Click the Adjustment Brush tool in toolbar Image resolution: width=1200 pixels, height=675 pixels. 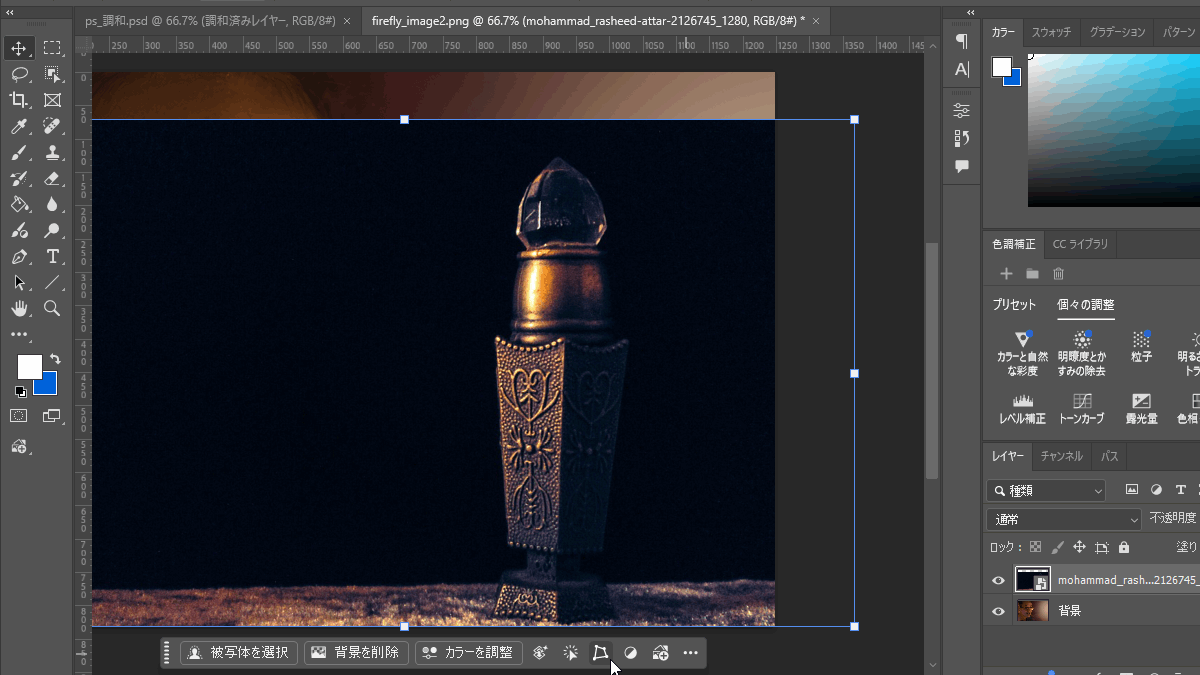18,230
